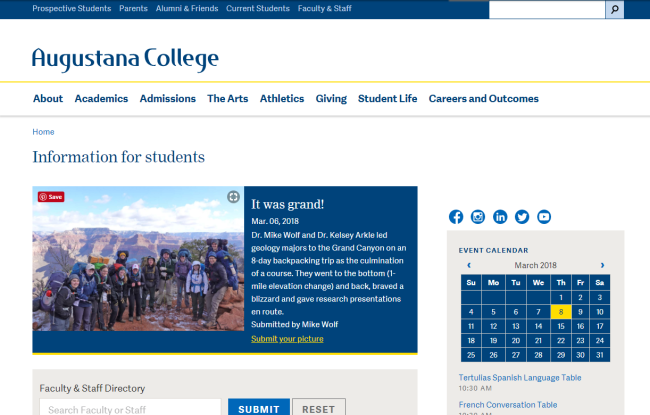This screenshot has width=650, height=415.
Task: Click 'Submitted by Mike Wolf' text
Action: pyautogui.click(x=295, y=325)
